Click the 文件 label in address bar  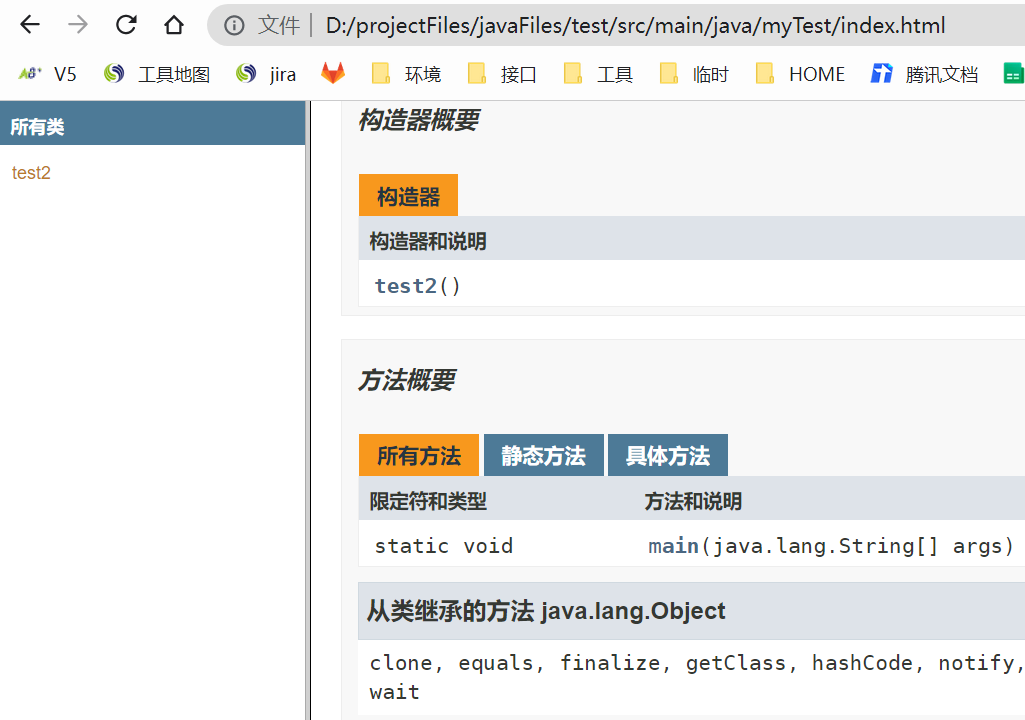tap(279, 26)
